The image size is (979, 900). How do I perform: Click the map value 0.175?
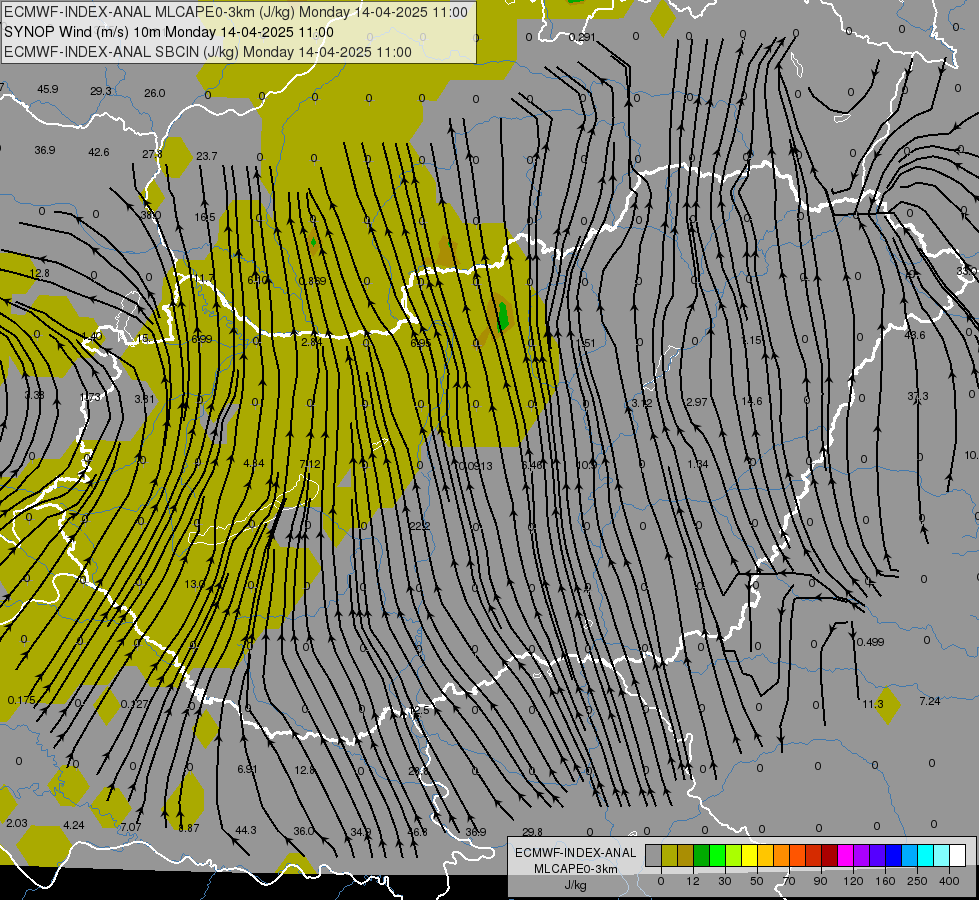[x=21, y=700]
